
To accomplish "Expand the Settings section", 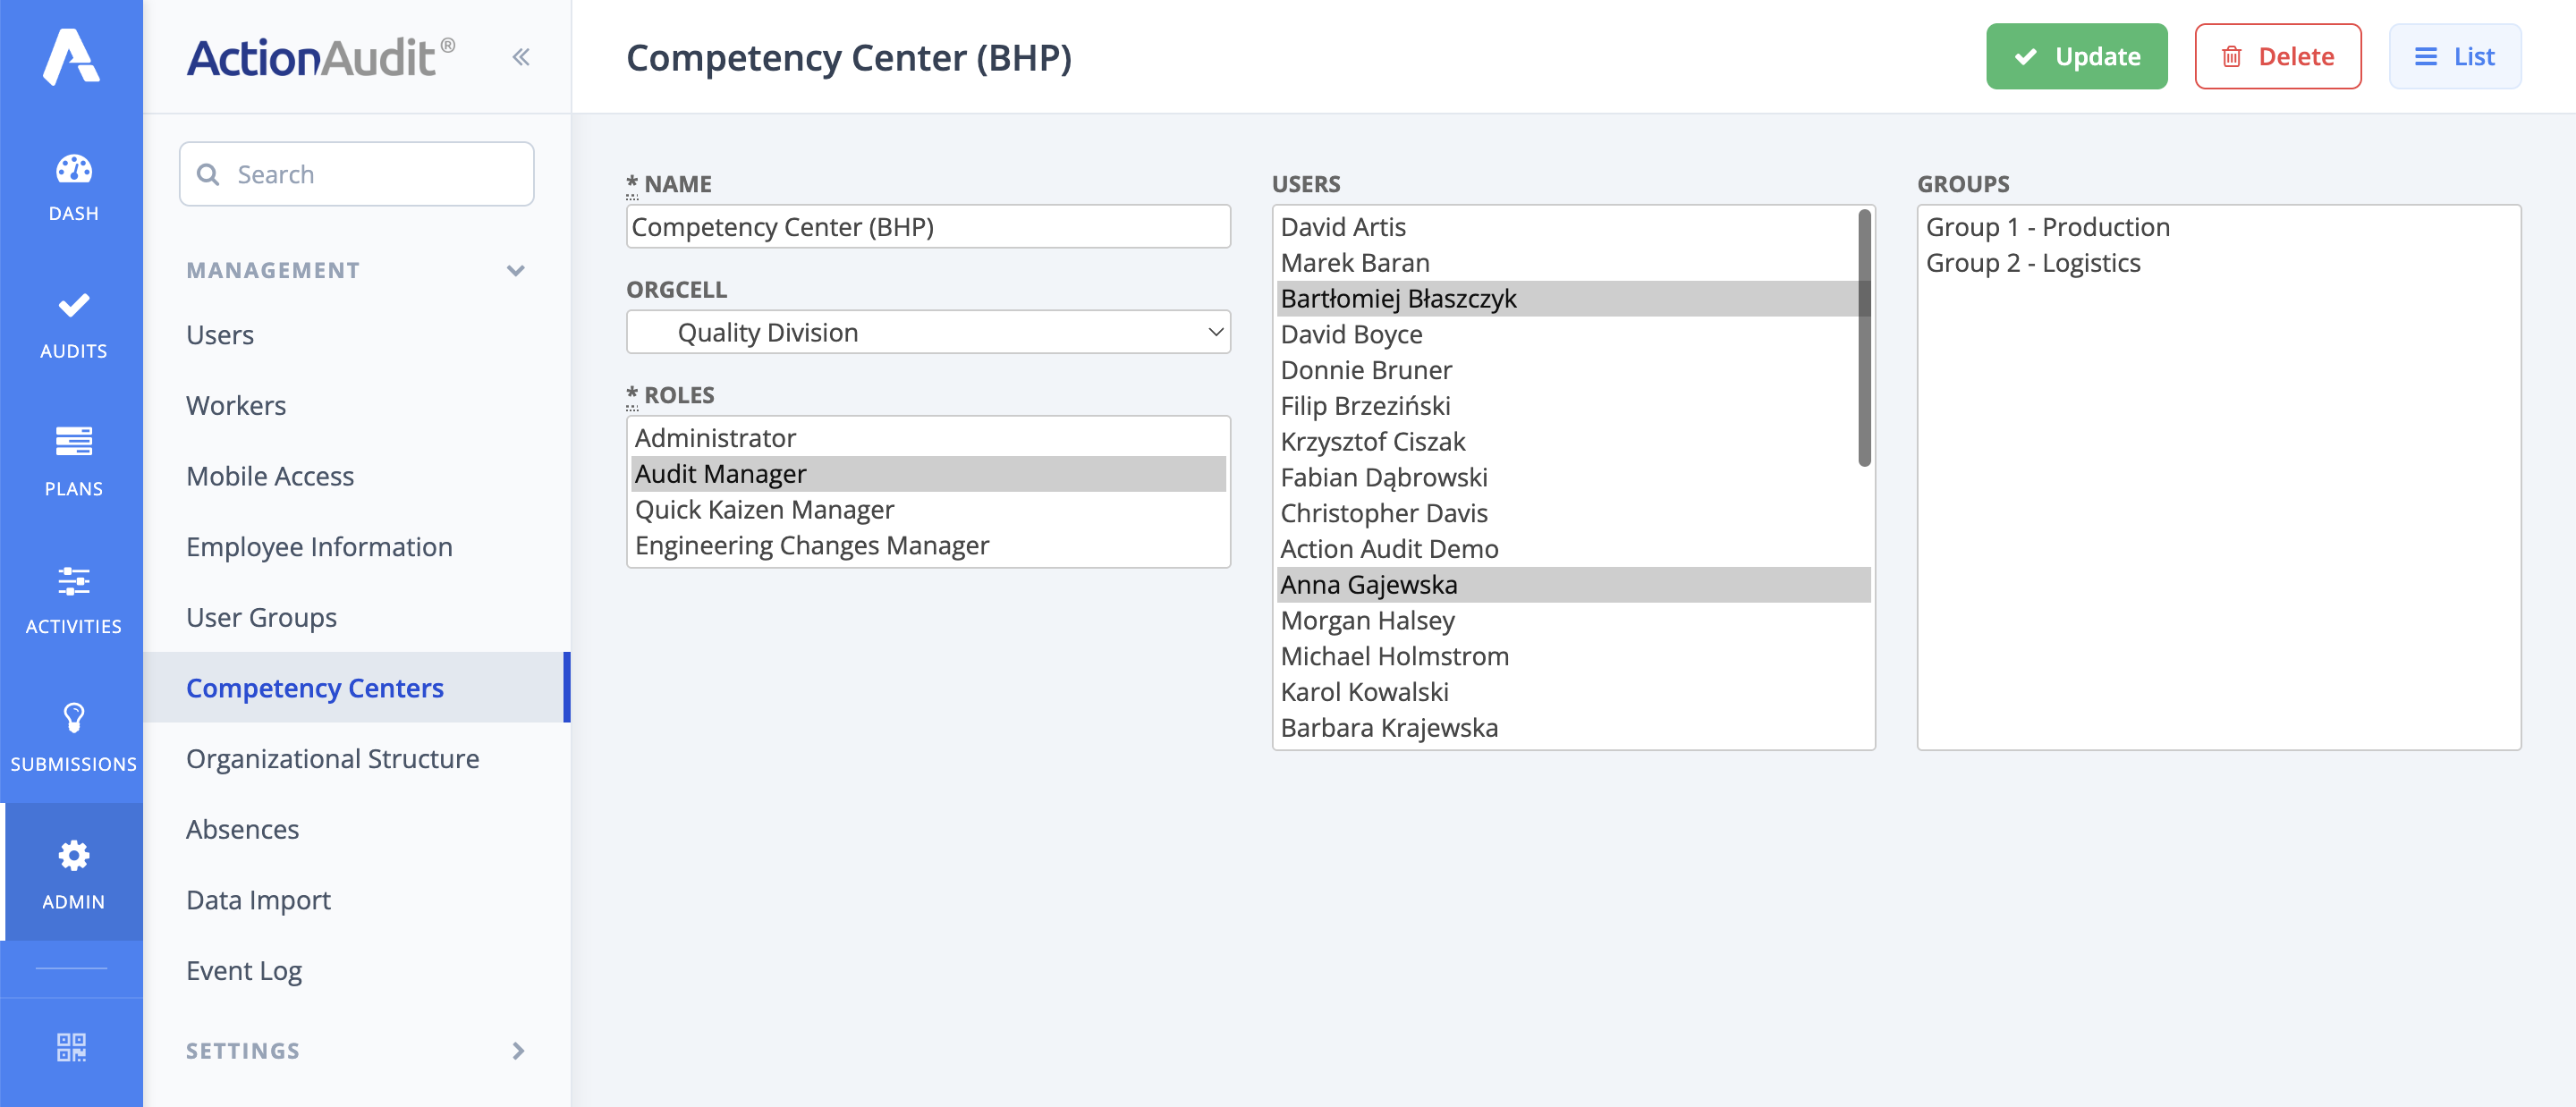I will click(x=518, y=1050).
